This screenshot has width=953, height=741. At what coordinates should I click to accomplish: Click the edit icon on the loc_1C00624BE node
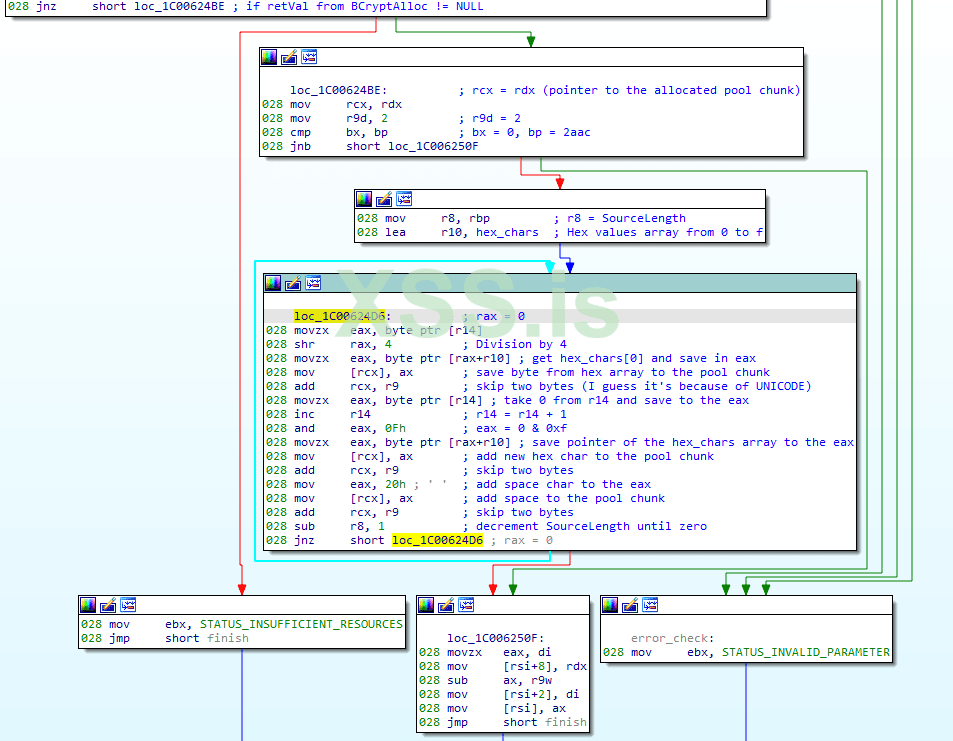(289, 58)
